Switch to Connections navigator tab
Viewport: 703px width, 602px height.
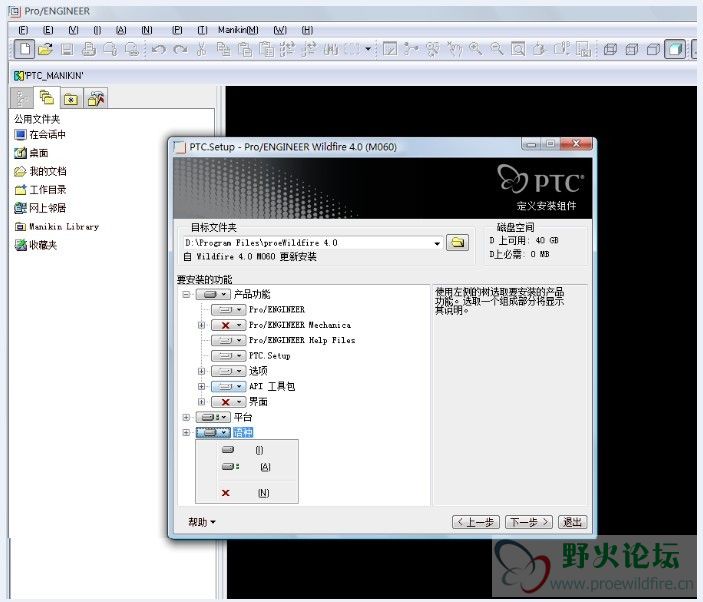click(95, 98)
